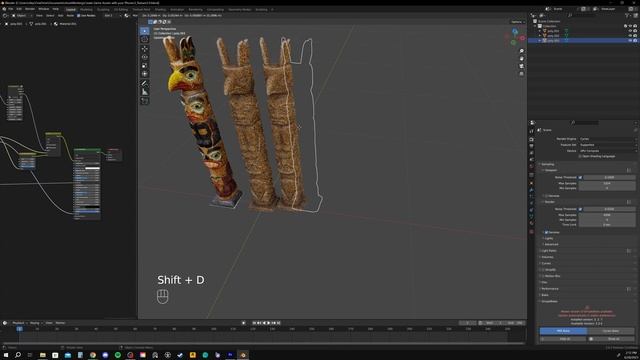Viewport: 640px width, 360px height.
Task: Open the Texture properties tab icon
Action: (531, 231)
